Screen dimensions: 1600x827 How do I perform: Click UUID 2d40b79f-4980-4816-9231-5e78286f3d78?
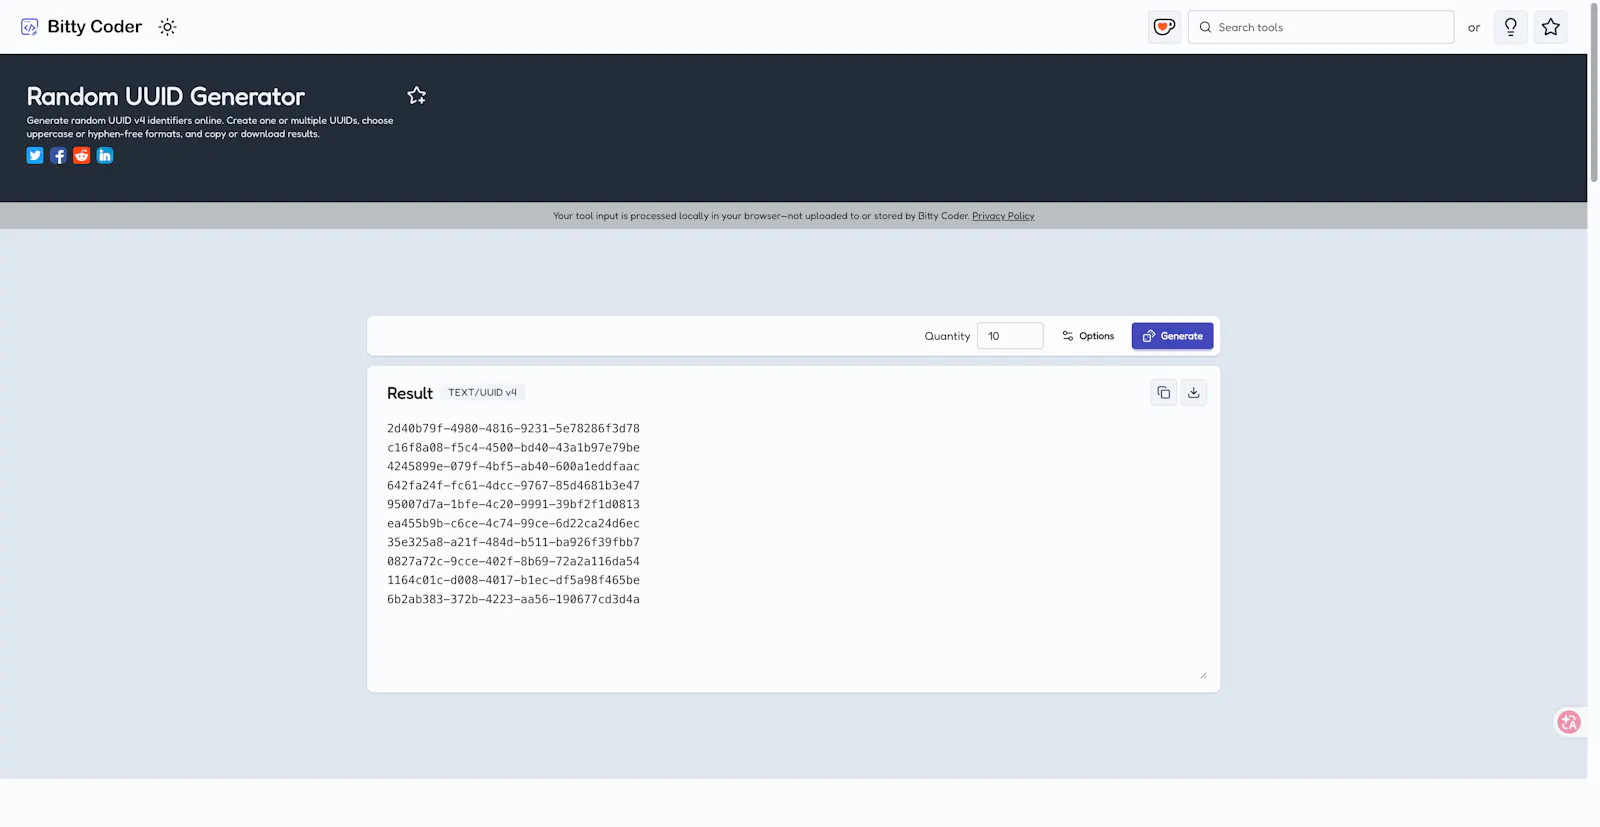pos(513,428)
